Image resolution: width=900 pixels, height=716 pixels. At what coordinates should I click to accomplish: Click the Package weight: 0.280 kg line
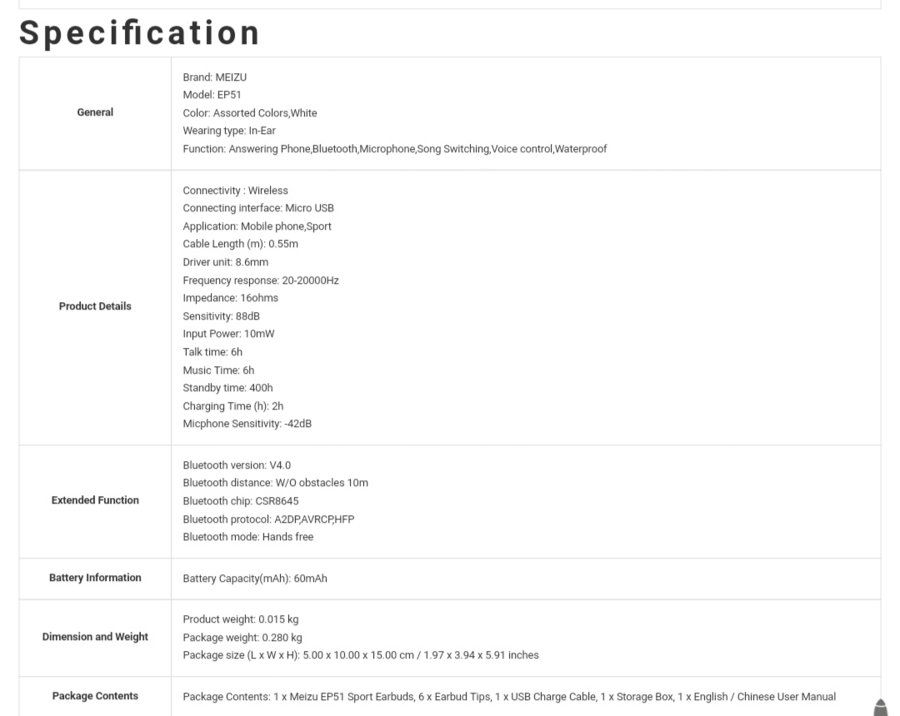242,637
